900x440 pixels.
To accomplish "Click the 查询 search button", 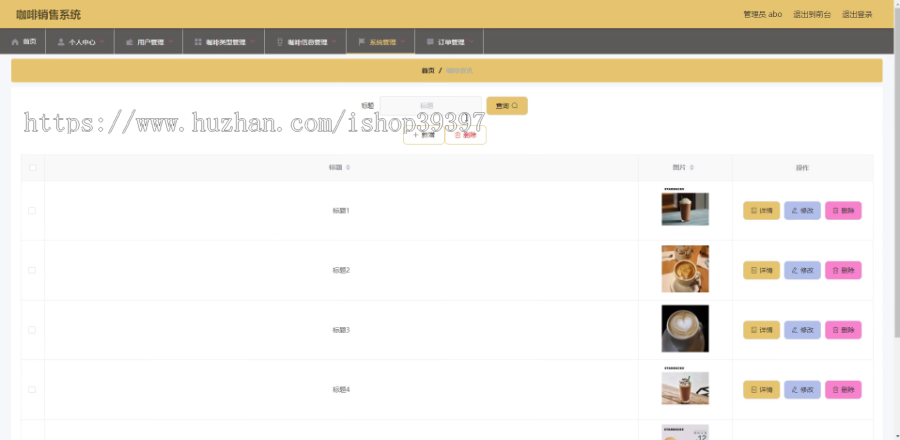I will [x=507, y=106].
